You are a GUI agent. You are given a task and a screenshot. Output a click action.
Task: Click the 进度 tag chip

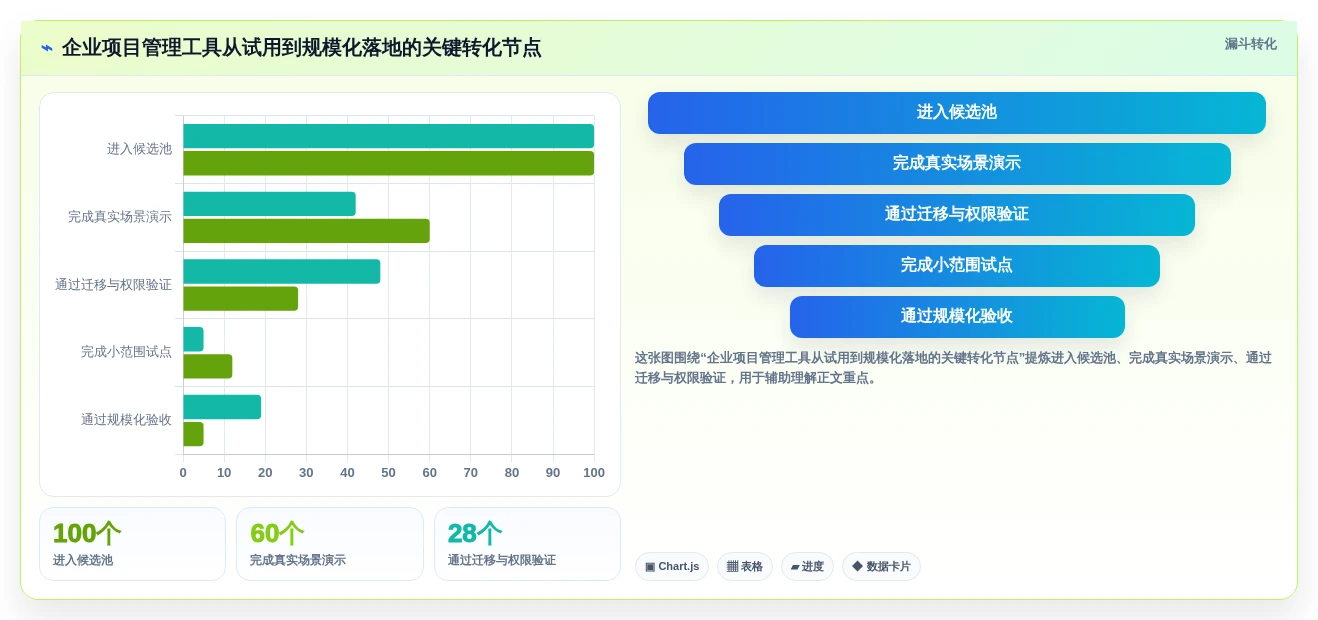tap(807, 567)
